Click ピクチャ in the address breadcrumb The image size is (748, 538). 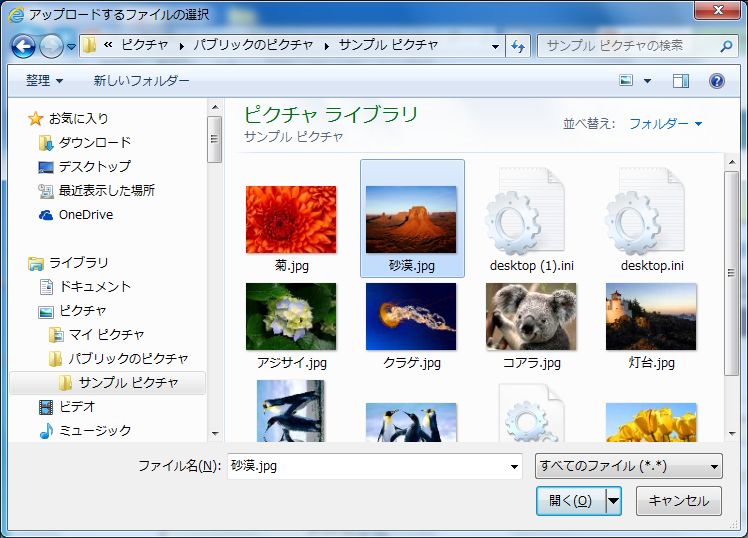(x=145, y=45)
